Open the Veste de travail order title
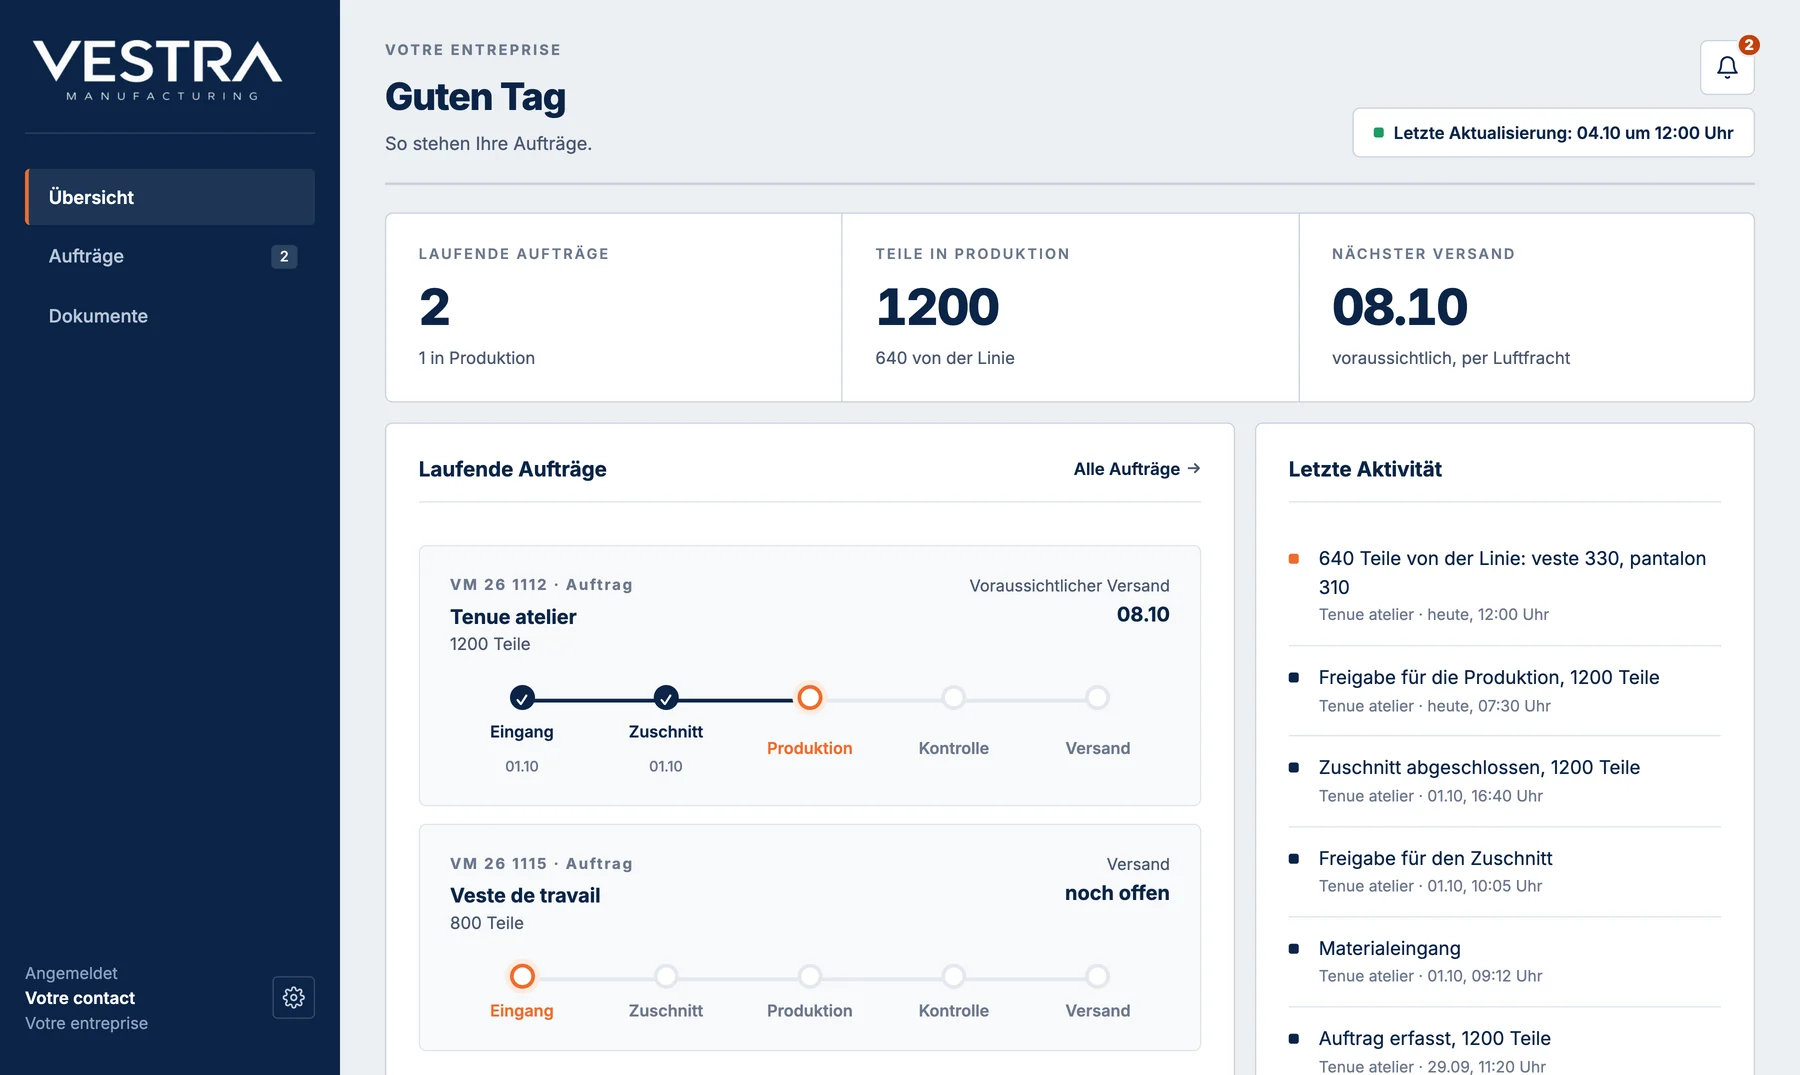The width and height of the screenshot is (1800, 1075). [x=525, y=896]
